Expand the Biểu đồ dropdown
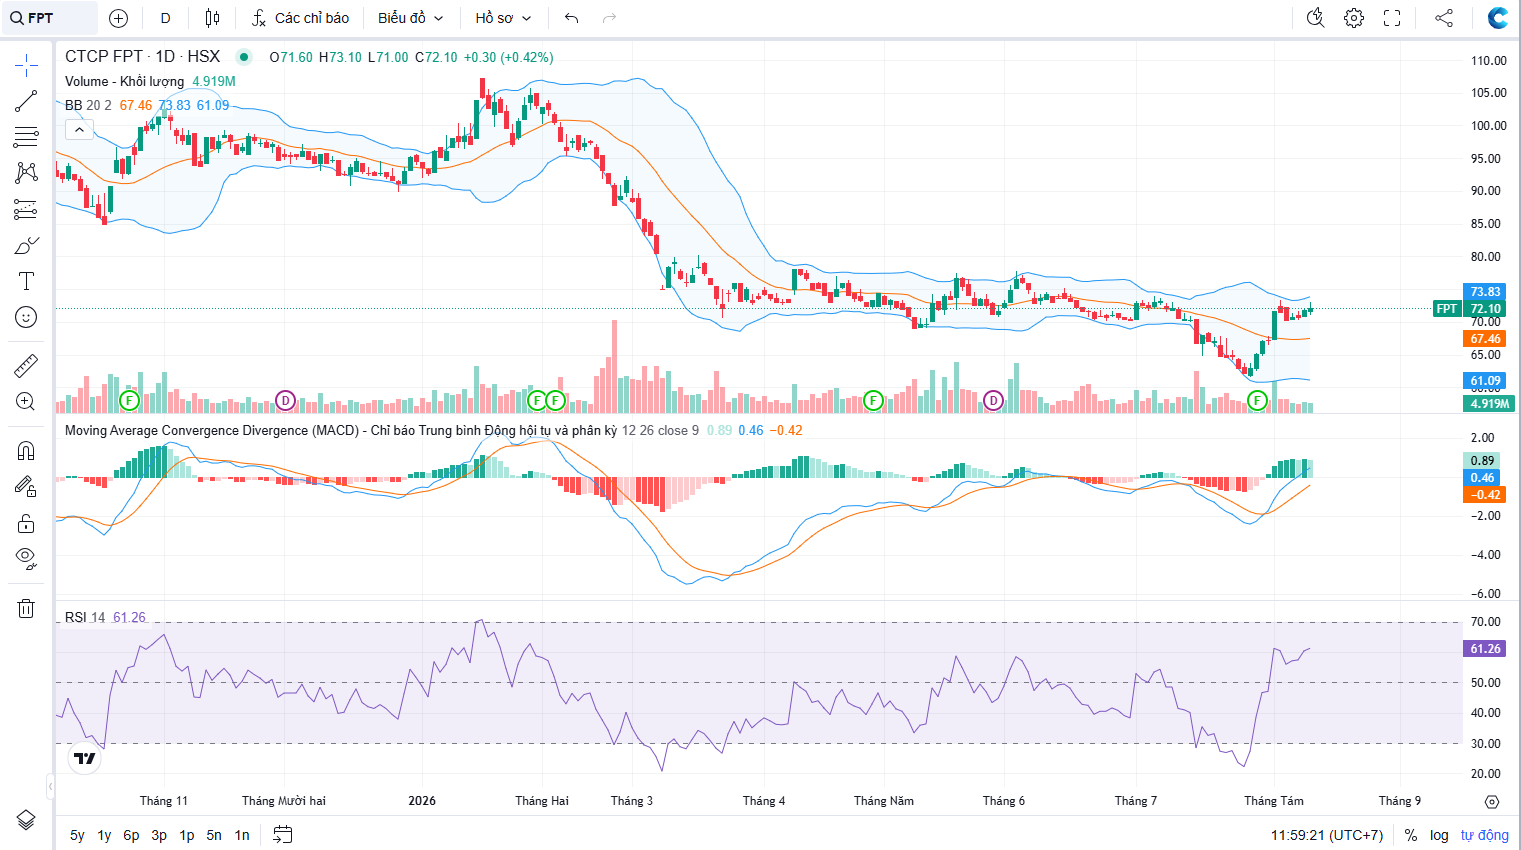 tap(410, 18)
